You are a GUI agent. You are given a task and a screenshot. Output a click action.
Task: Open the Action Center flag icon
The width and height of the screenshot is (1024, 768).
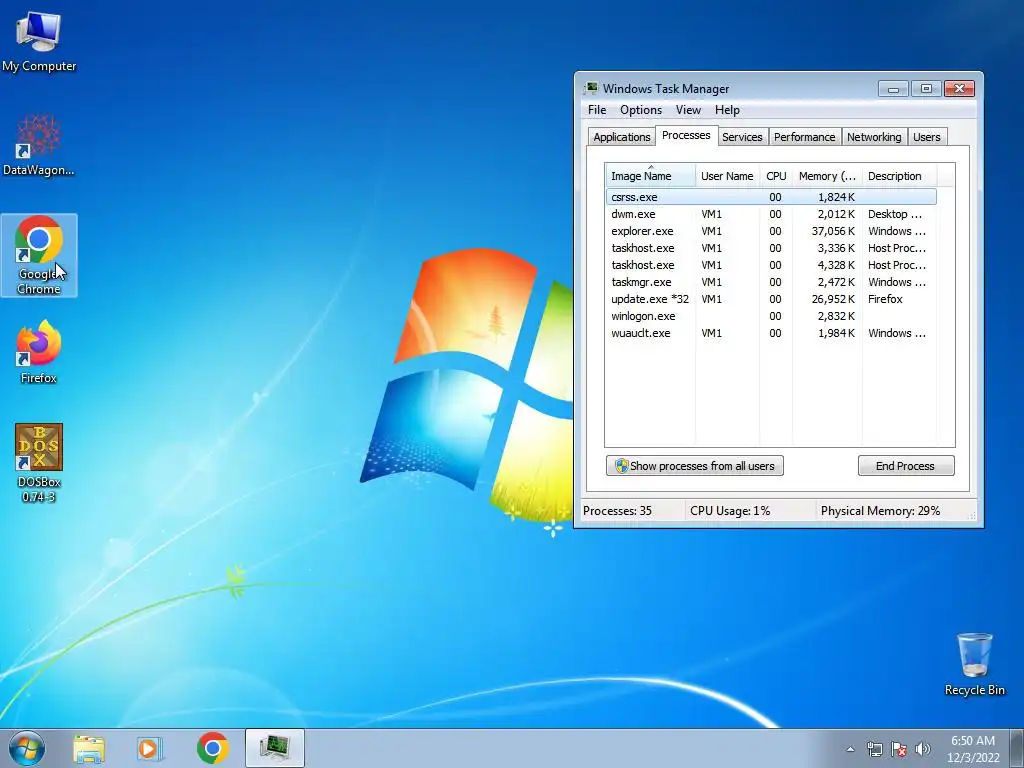[x=899, y=749]
